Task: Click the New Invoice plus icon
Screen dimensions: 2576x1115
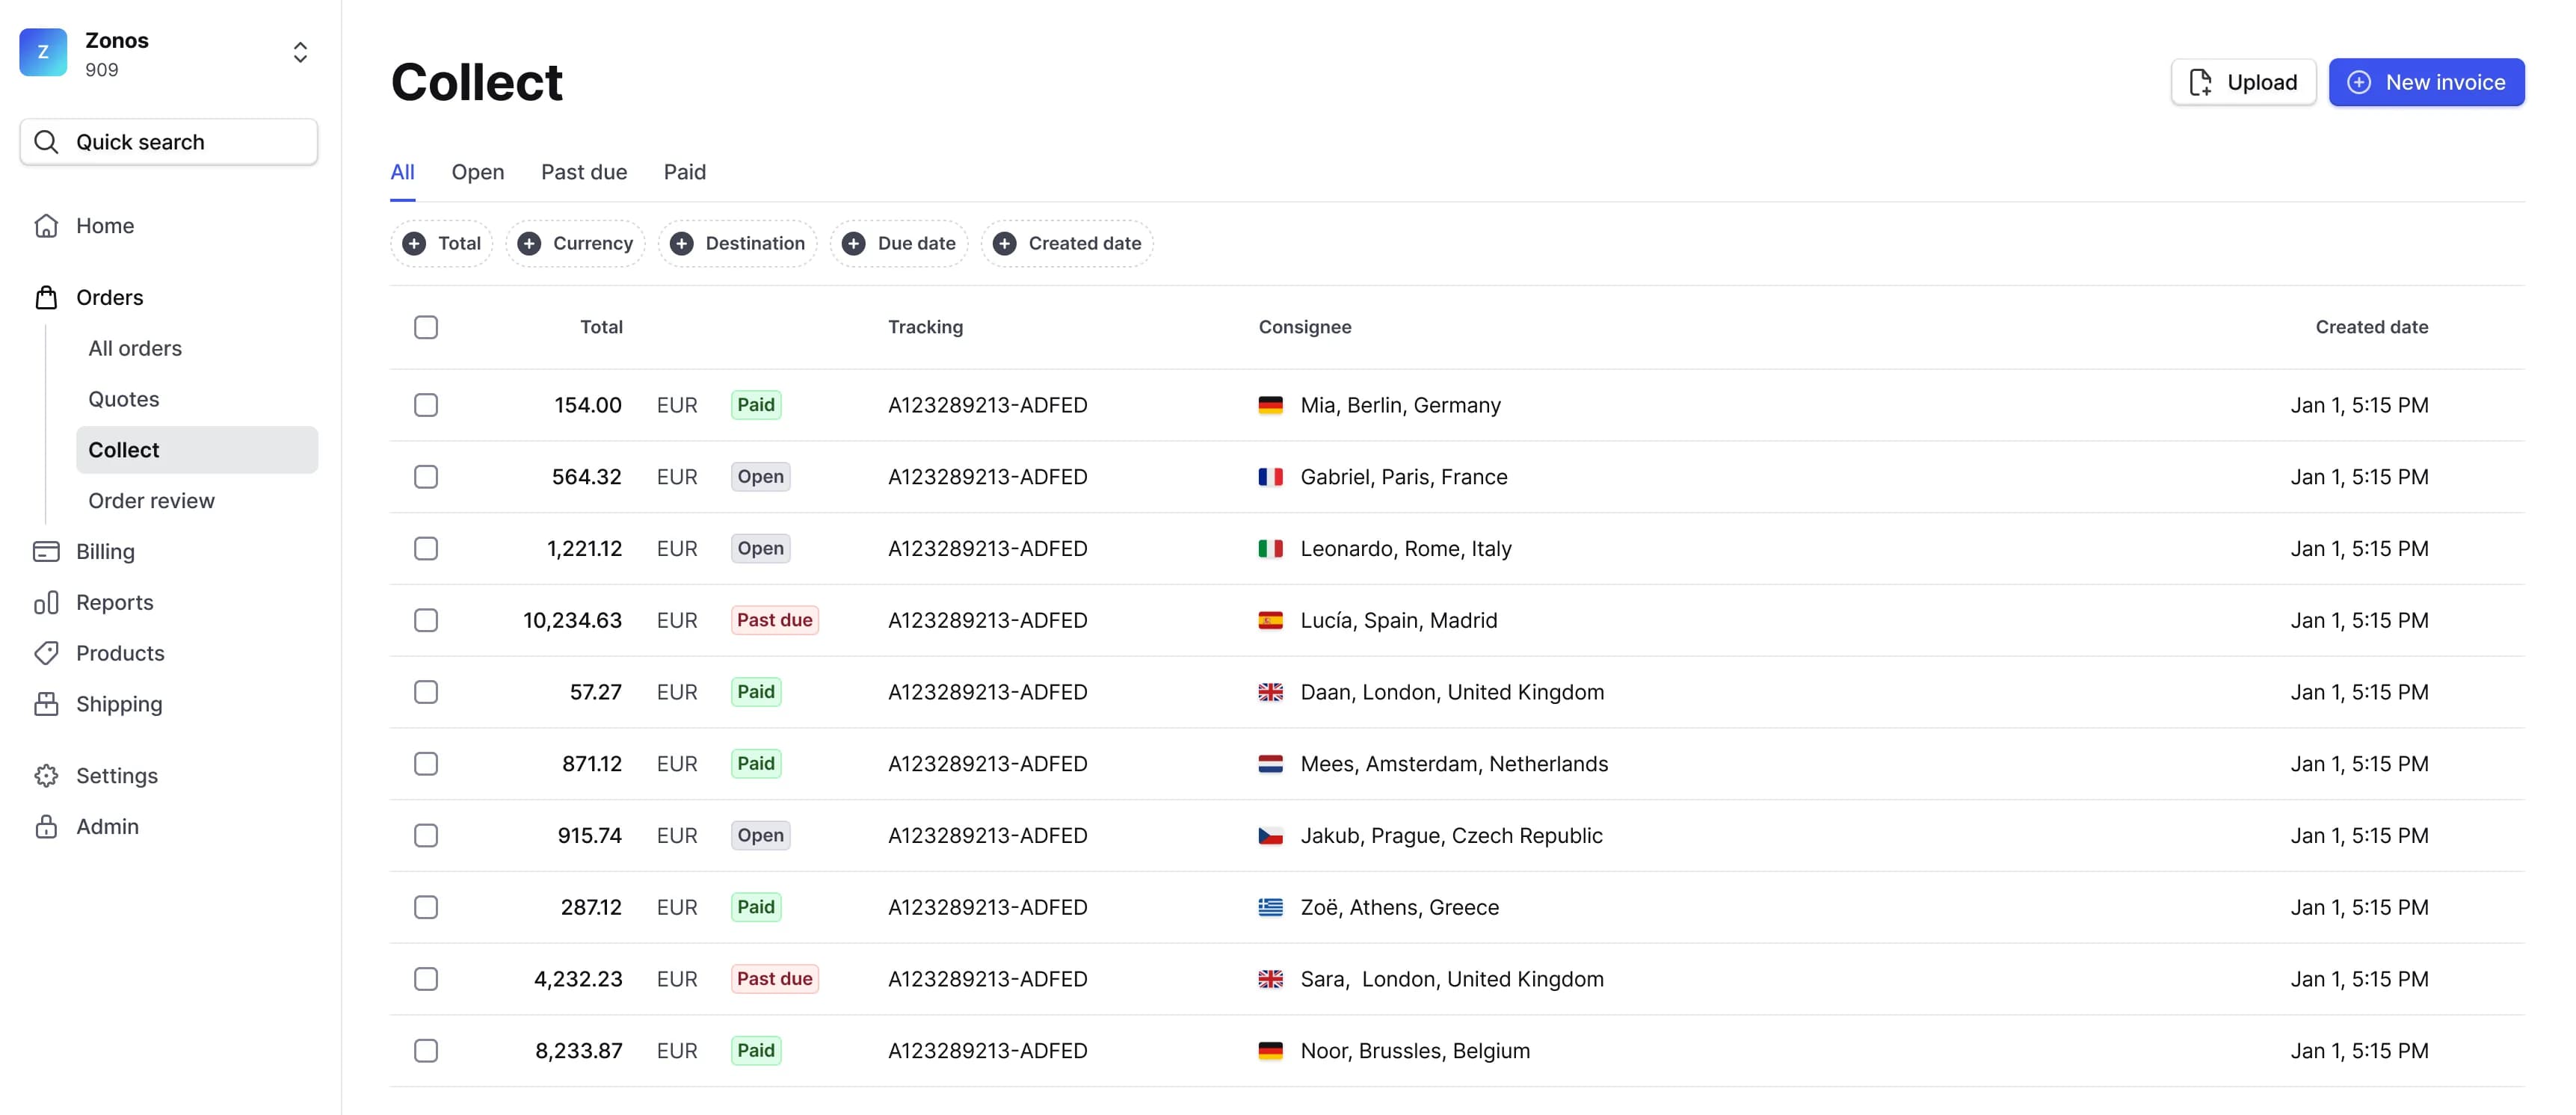Action: tap(2359, 81)
